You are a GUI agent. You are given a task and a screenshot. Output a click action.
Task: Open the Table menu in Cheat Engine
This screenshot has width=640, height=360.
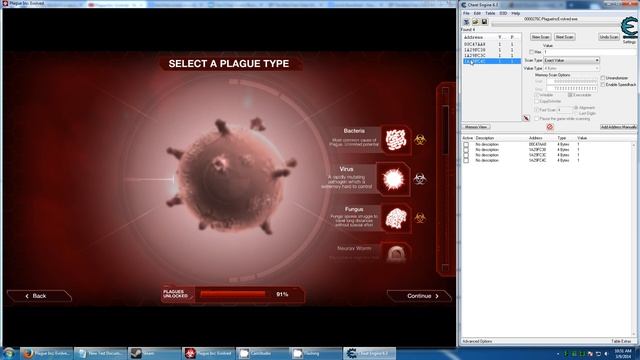click(x=490, y=13)
